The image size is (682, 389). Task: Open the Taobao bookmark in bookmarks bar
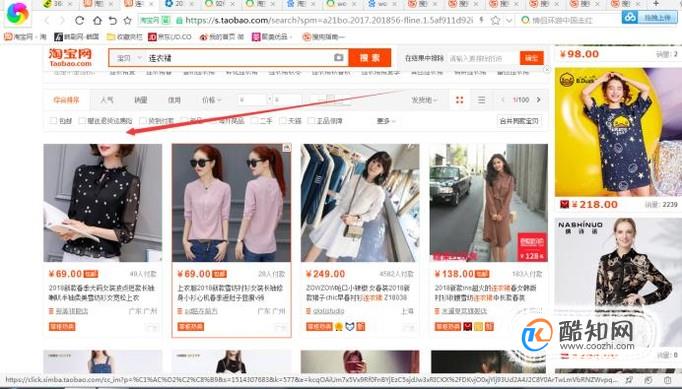(x=25, y=37)
